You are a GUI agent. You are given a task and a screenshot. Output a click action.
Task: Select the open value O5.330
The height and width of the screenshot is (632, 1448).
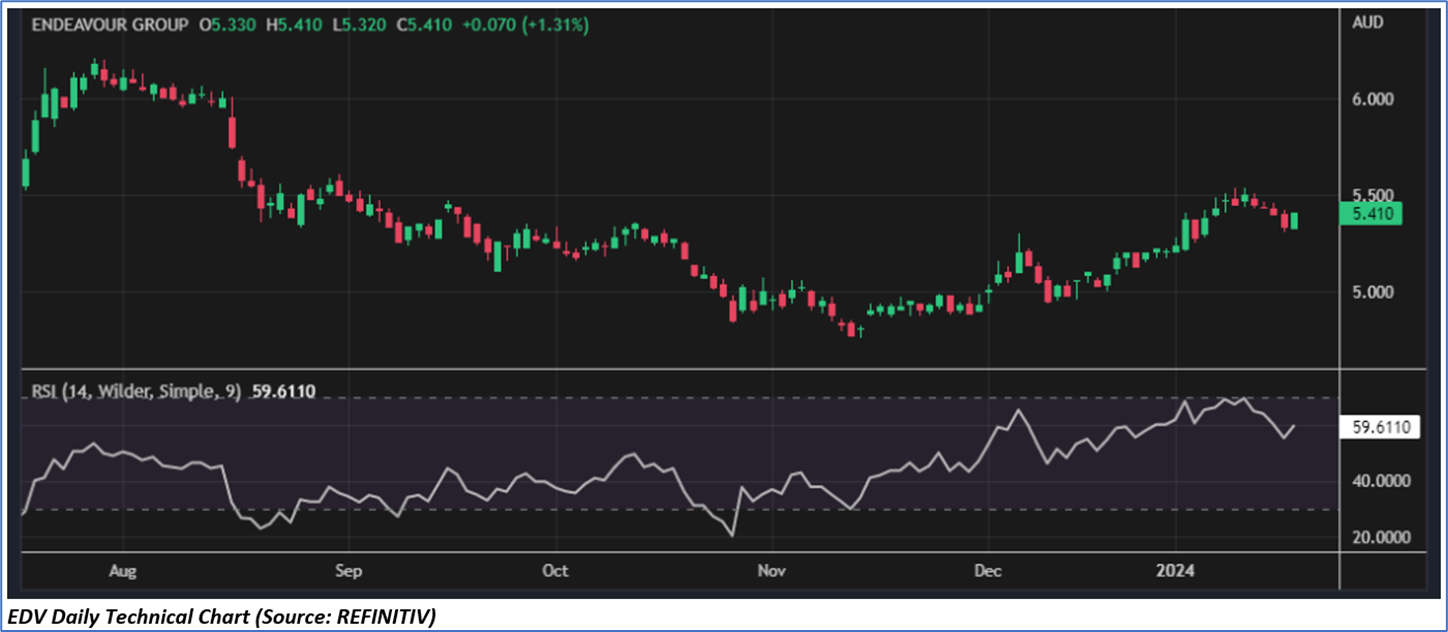(x=229, y=26)
